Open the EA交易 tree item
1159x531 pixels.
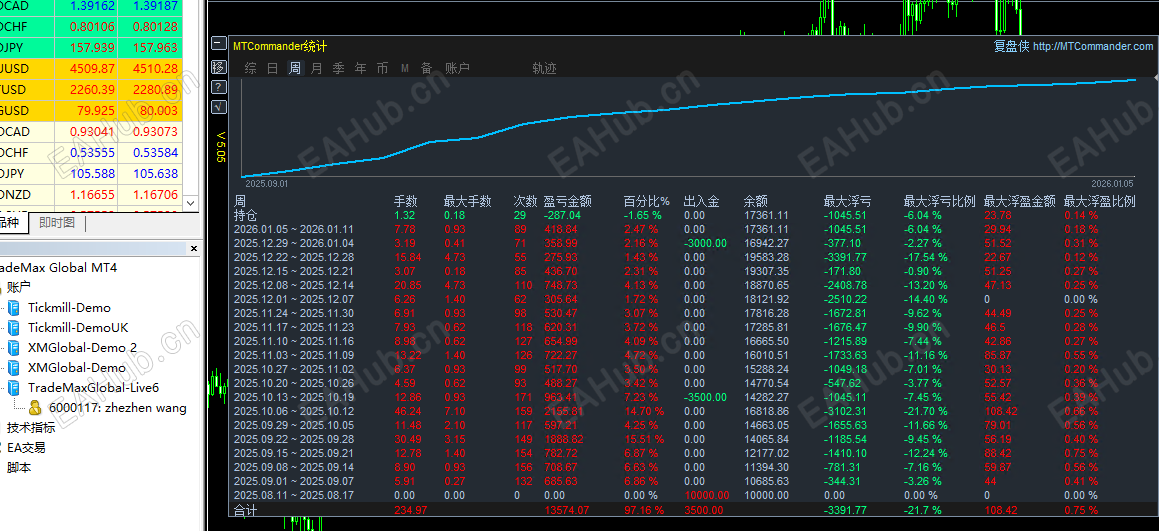point(26,447)
